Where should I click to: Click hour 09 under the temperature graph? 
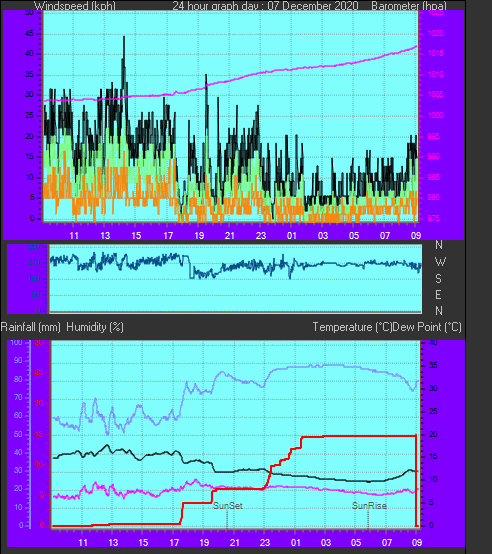[x=417, y=542]
